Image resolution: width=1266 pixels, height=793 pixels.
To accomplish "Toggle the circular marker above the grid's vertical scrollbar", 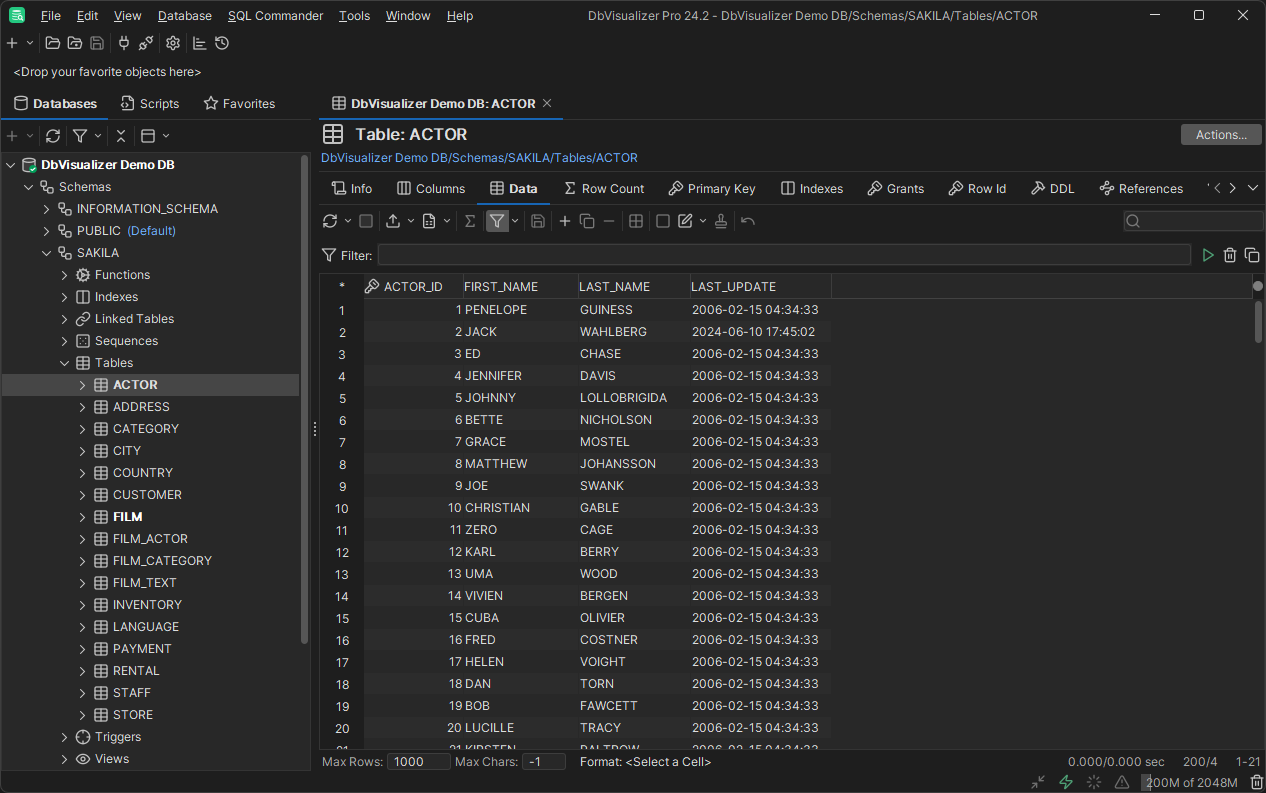I will click(1257, 286).
